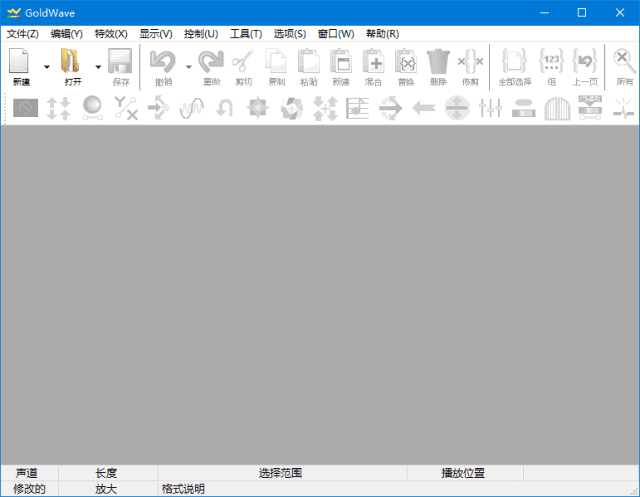
Task: Click the equalizer sliders effect icon
Action: point(490,108)
